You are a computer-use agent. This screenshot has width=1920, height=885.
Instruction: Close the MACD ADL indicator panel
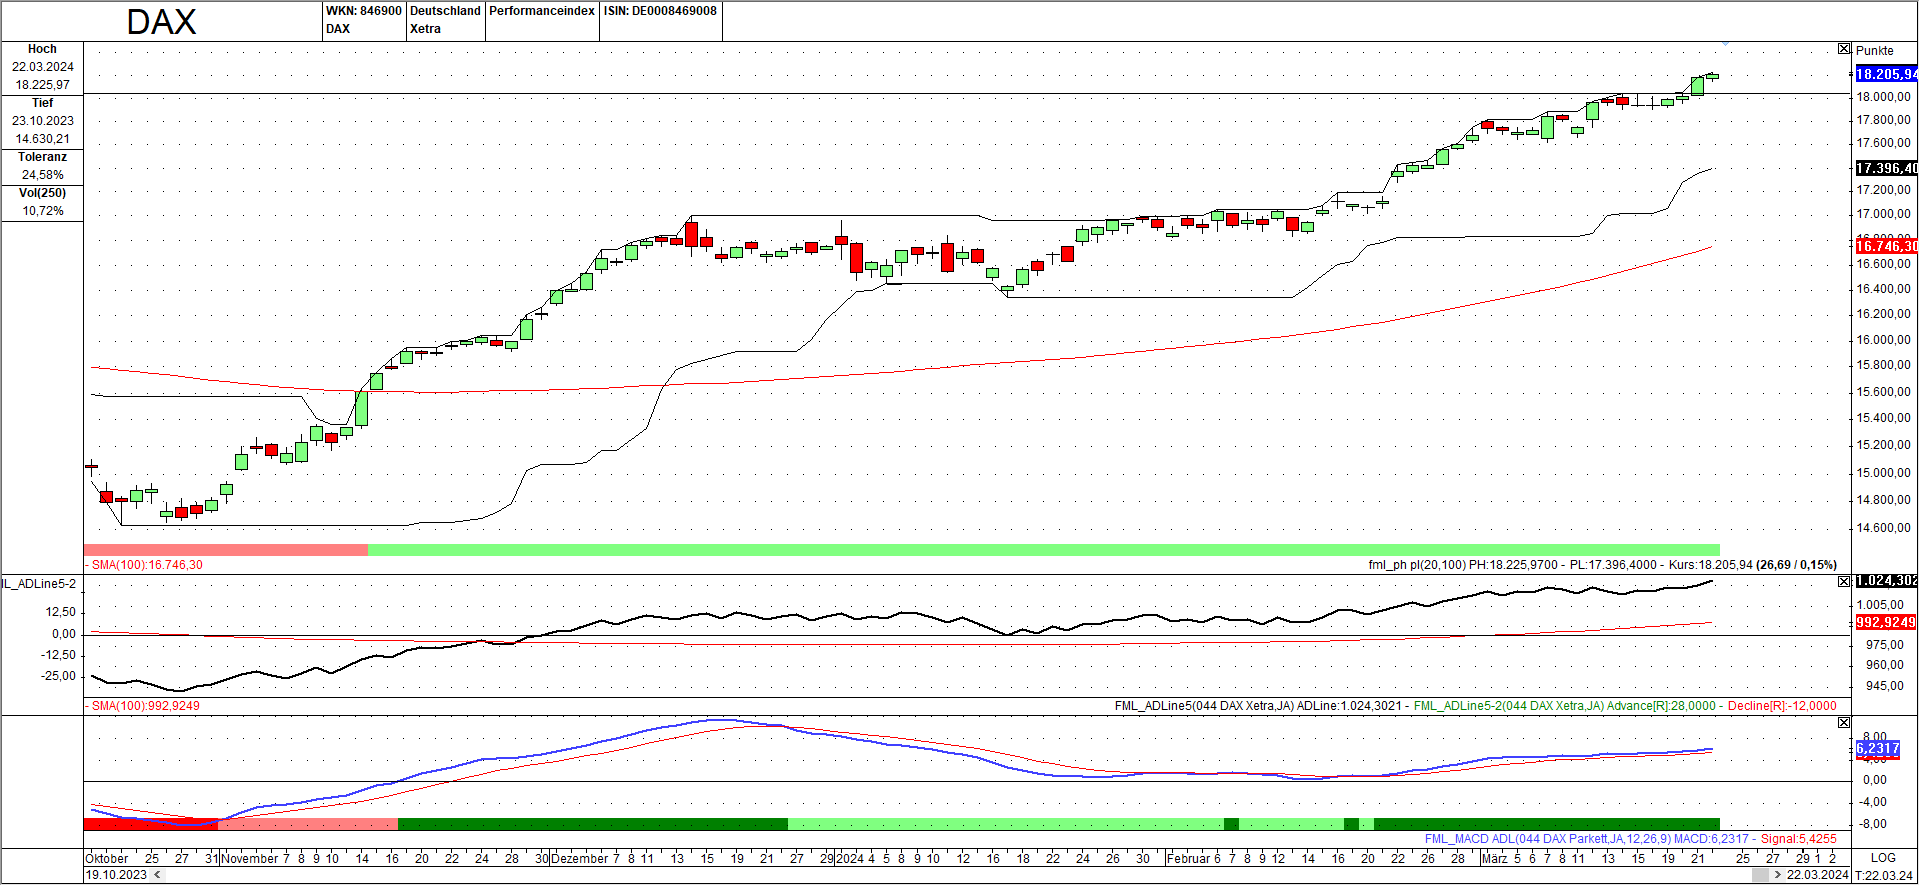(1844, 722)
